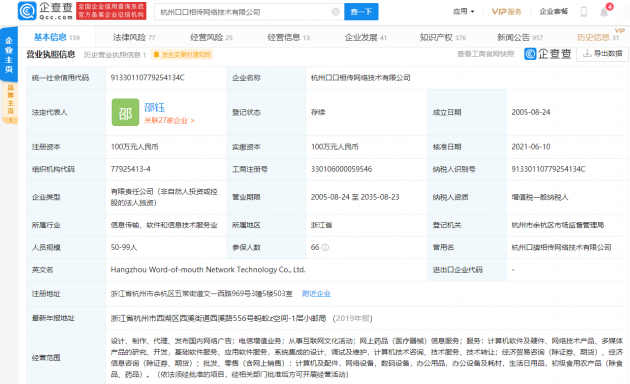Switch to the 历史信息 tab
This screenshot has width=630, height=384.
(597, 37)
